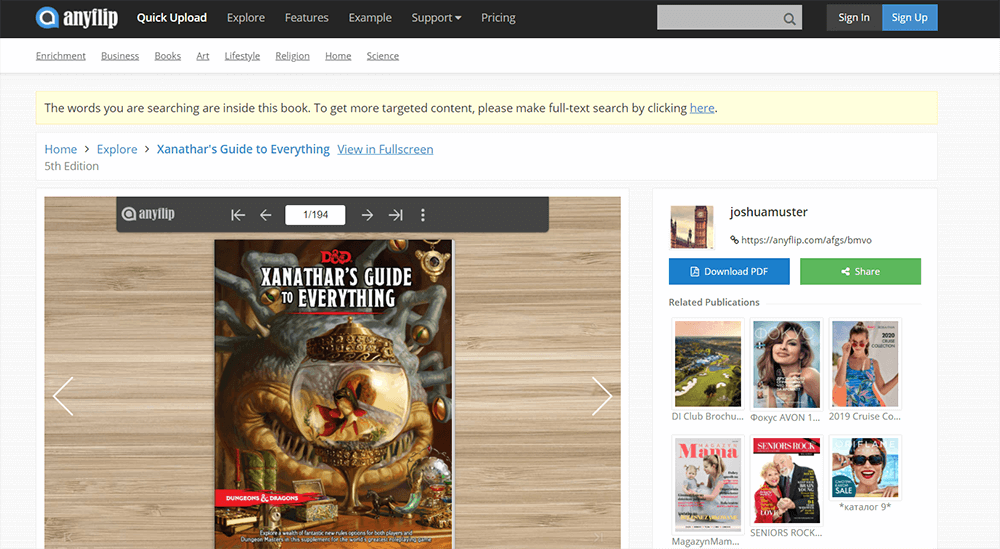
Task: Open the three-dot more options menu
Action: 423,215
